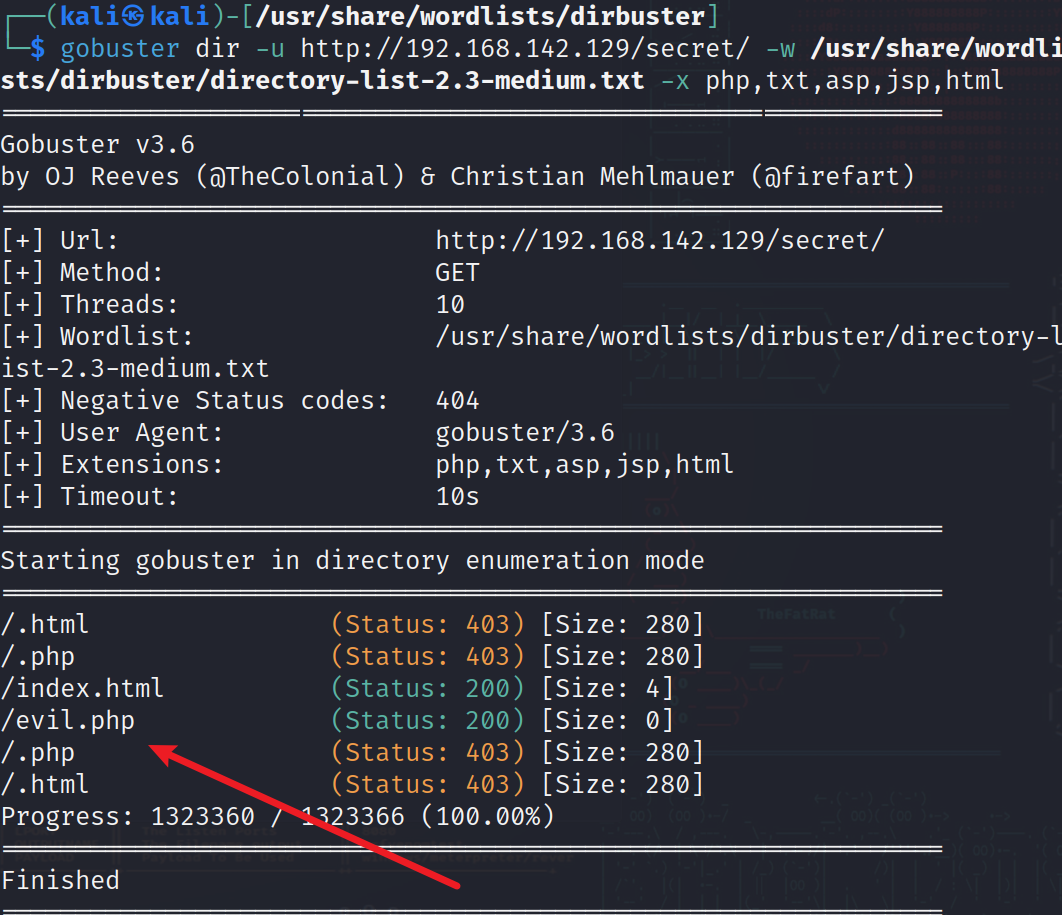This screenshot has height=915, width=1062.
Task: Click the 'ist-2.3-medium.txt' wrapped wordlist line
Action: click(135, 369)
